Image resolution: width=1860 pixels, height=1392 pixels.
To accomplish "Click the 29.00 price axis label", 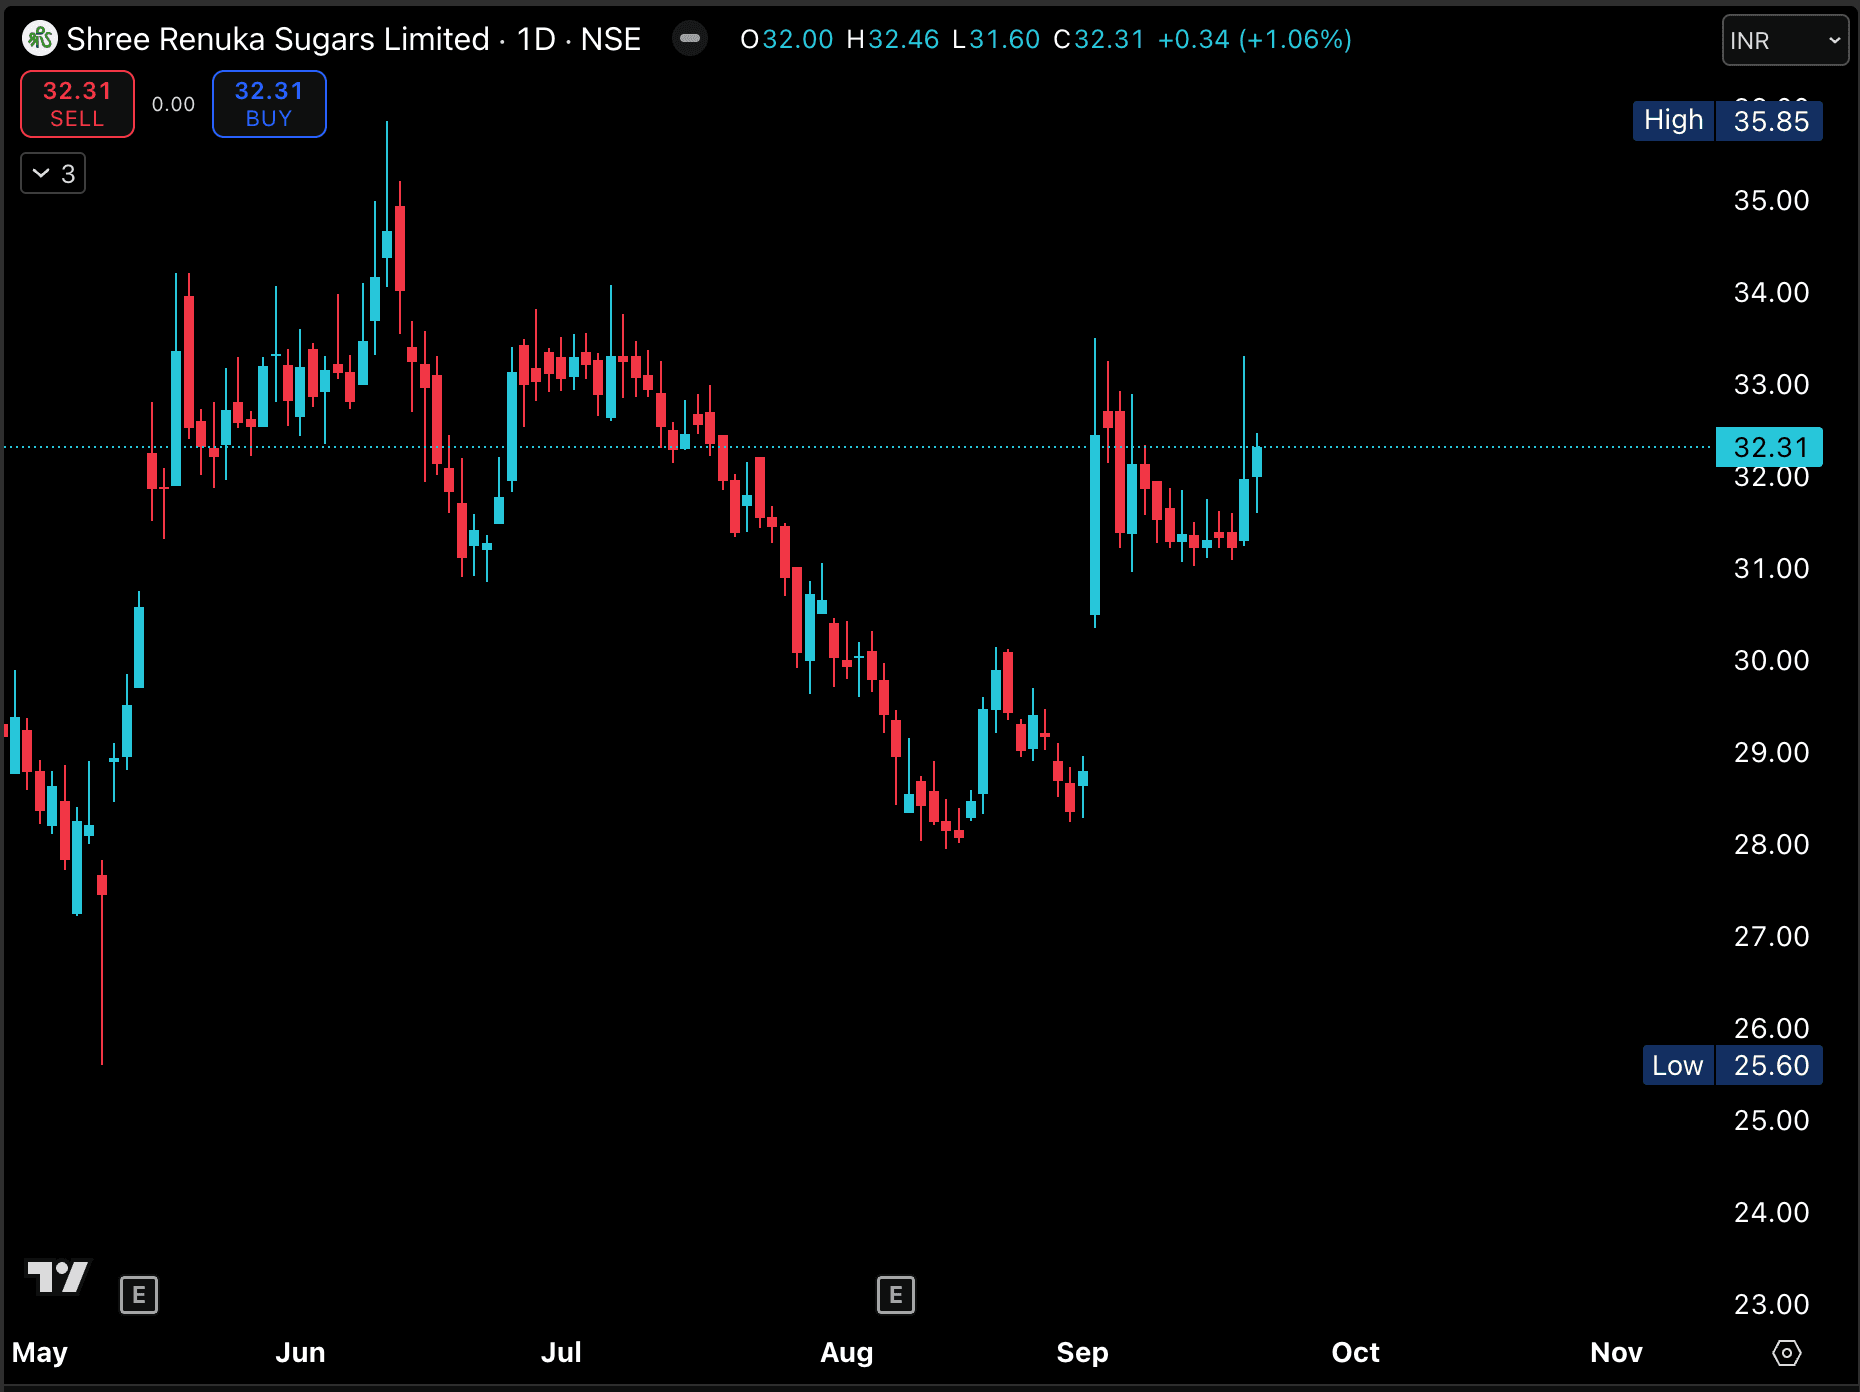I will click(x=1771, y=752).
